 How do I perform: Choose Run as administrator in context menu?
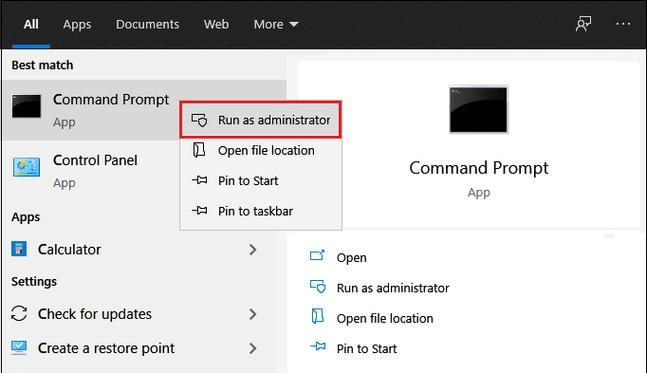point(261,120)
